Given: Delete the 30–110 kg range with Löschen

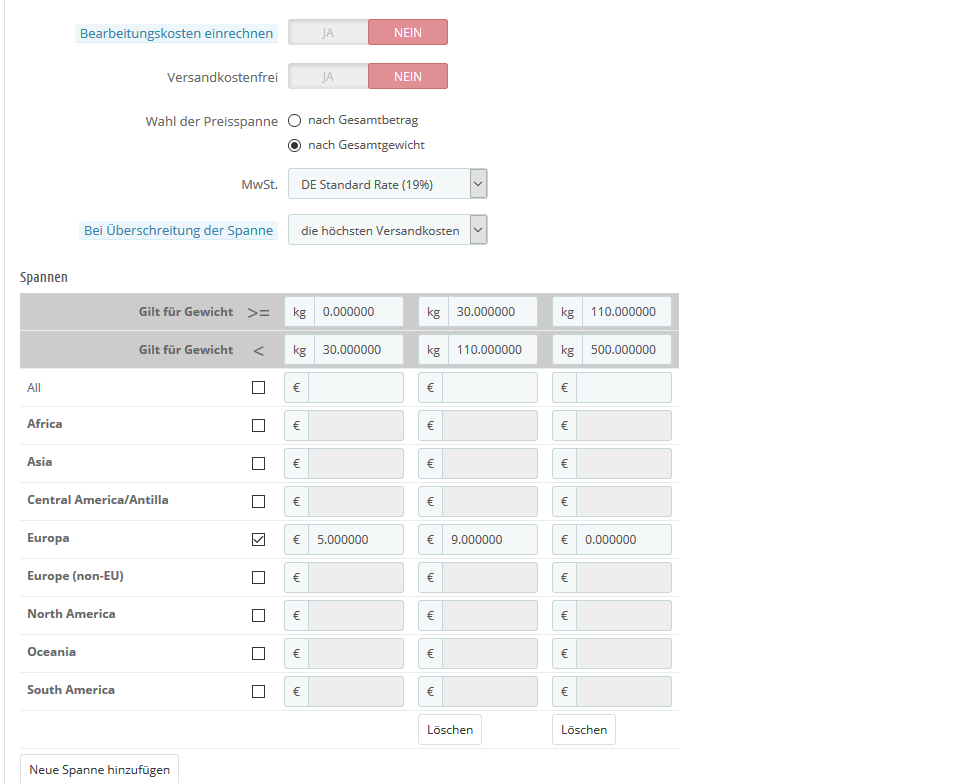Looking at the screenshot, I should click(450, 730).
